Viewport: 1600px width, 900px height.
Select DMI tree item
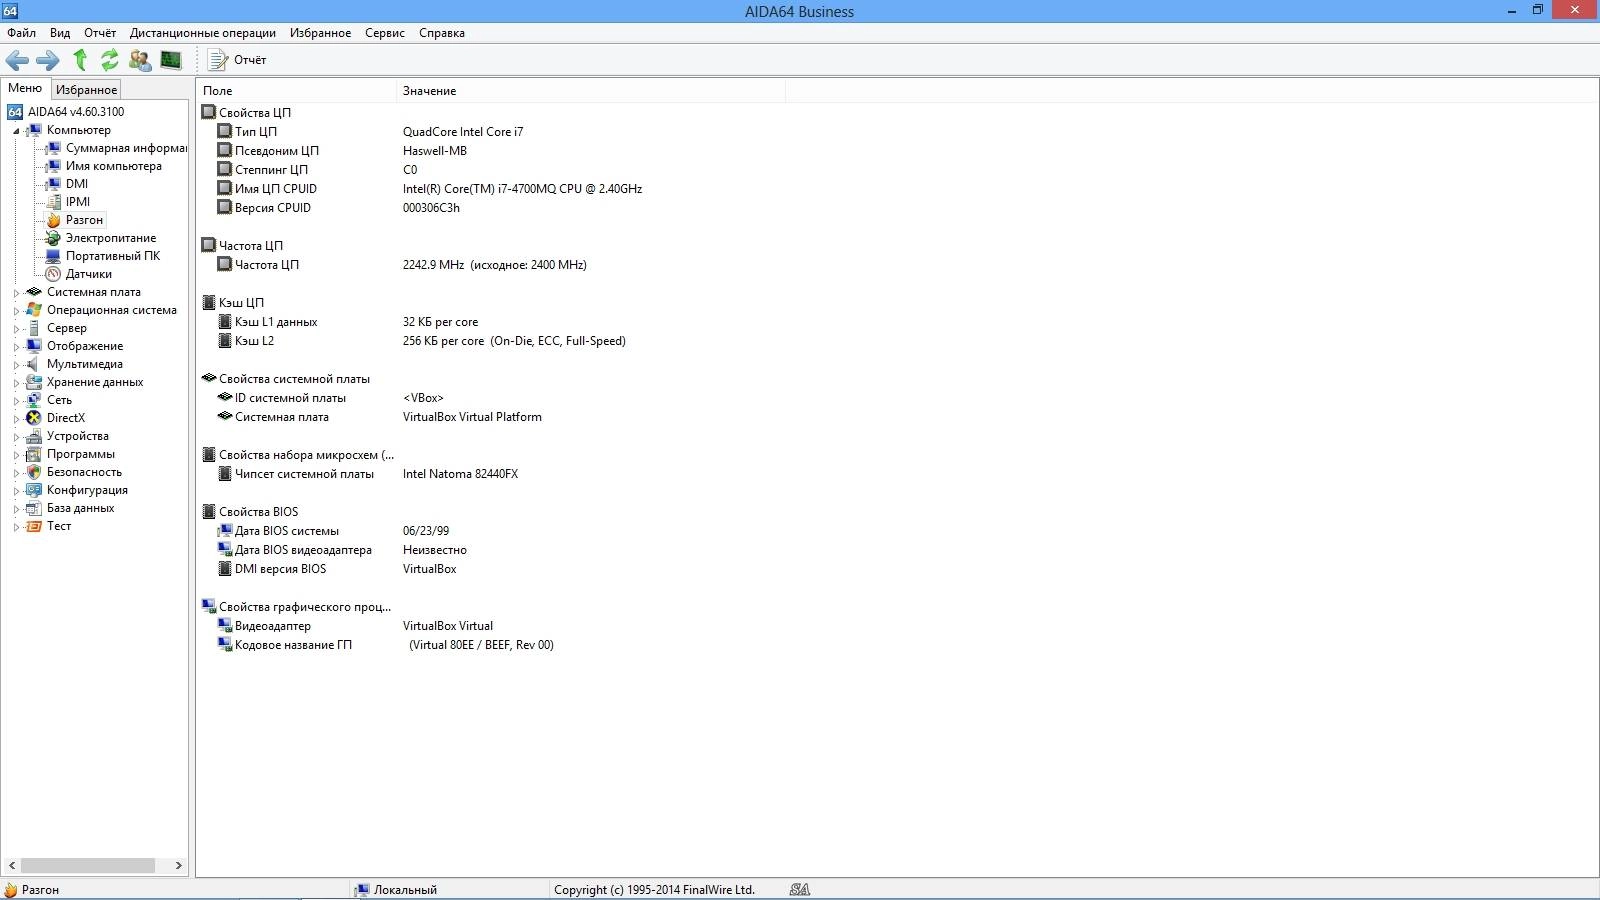[77, 184]
